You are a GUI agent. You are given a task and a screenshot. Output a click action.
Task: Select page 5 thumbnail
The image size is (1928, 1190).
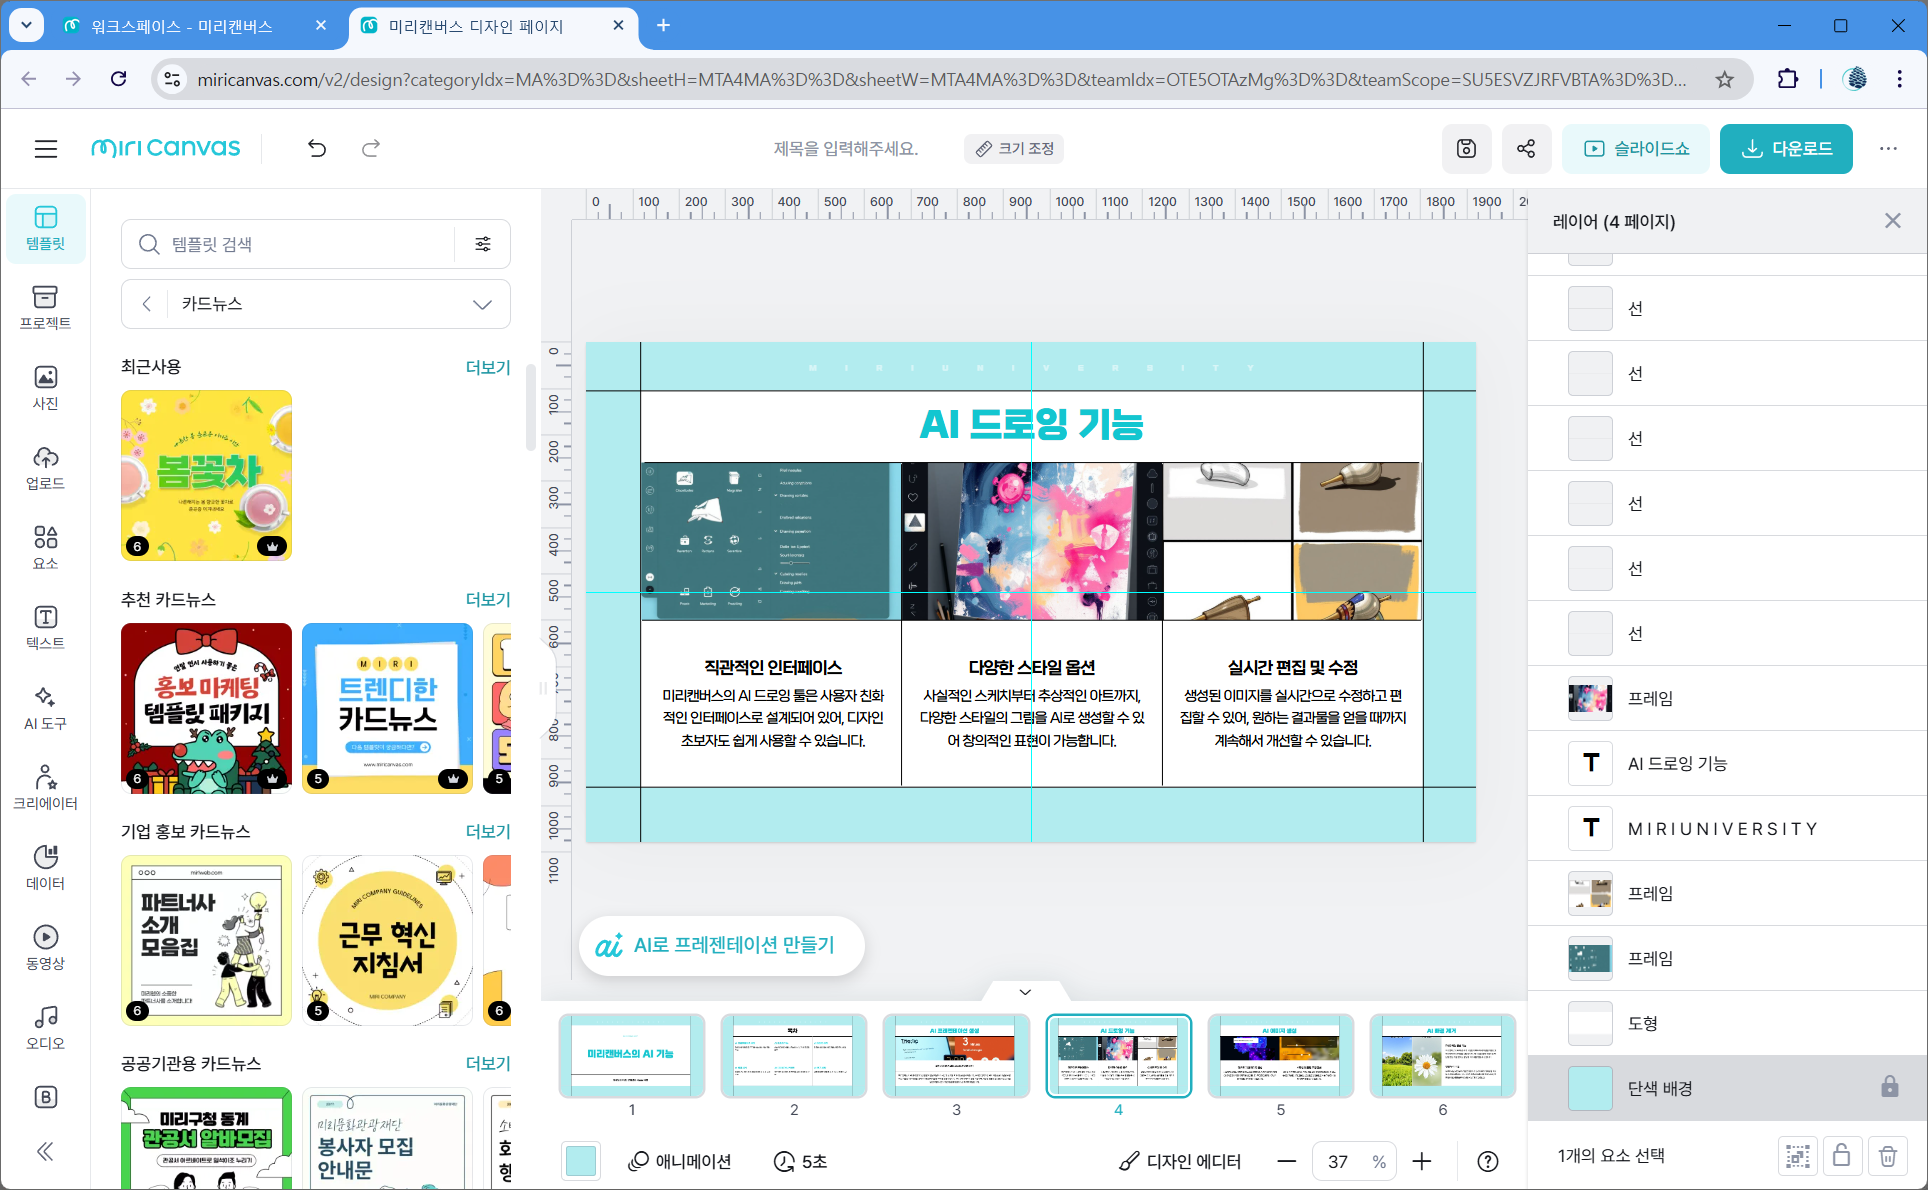[x=1280, y=1056]
